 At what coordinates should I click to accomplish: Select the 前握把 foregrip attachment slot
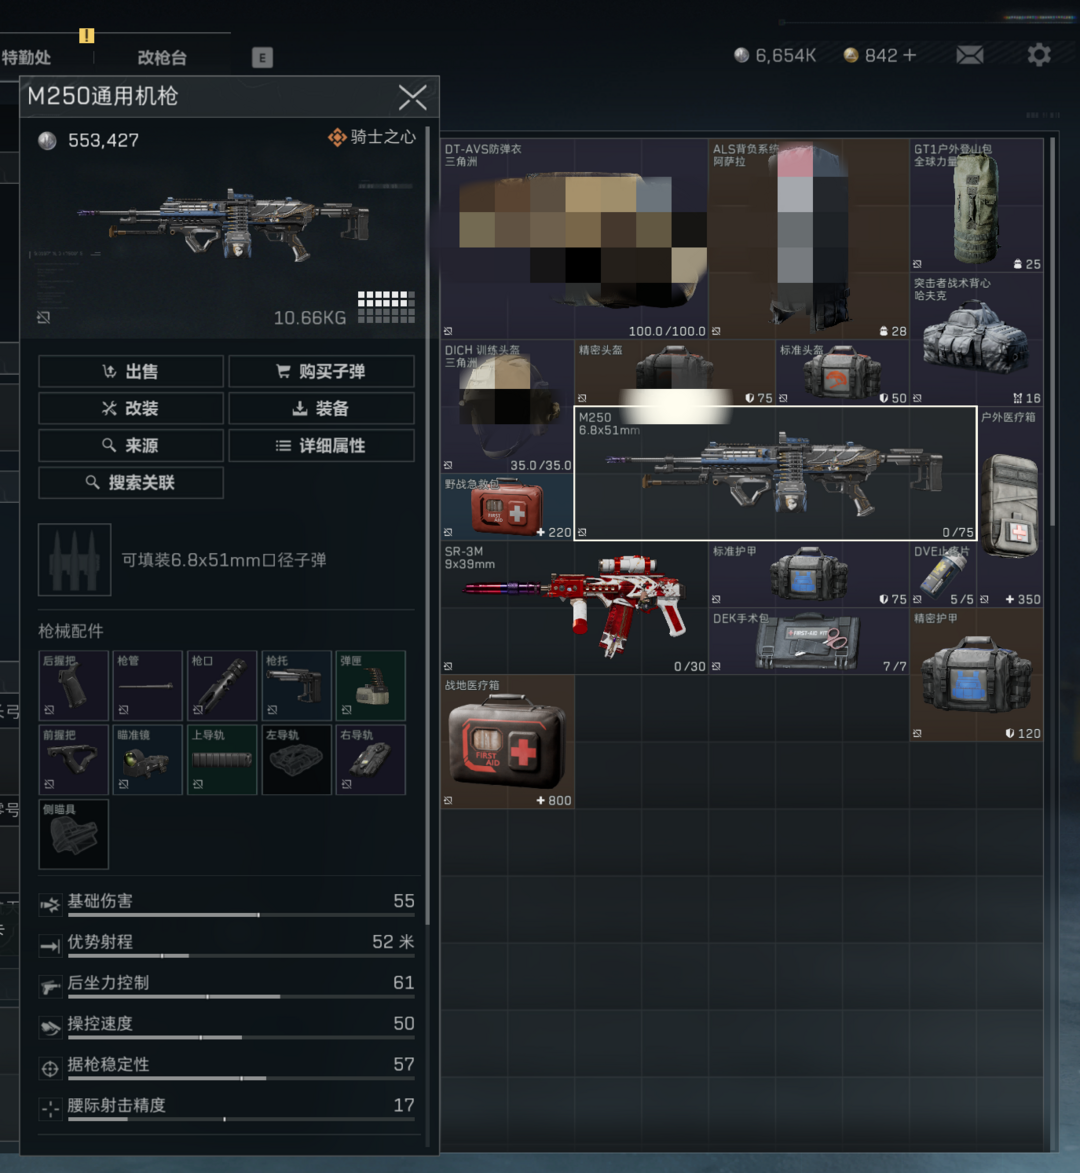pos(73,760)
